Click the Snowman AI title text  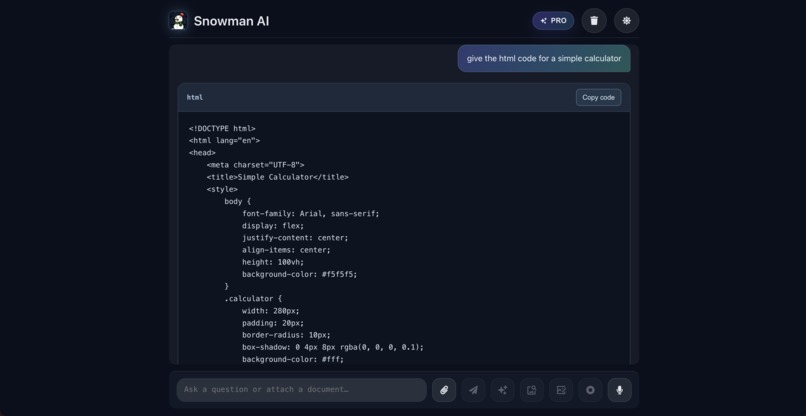[231, 21]
